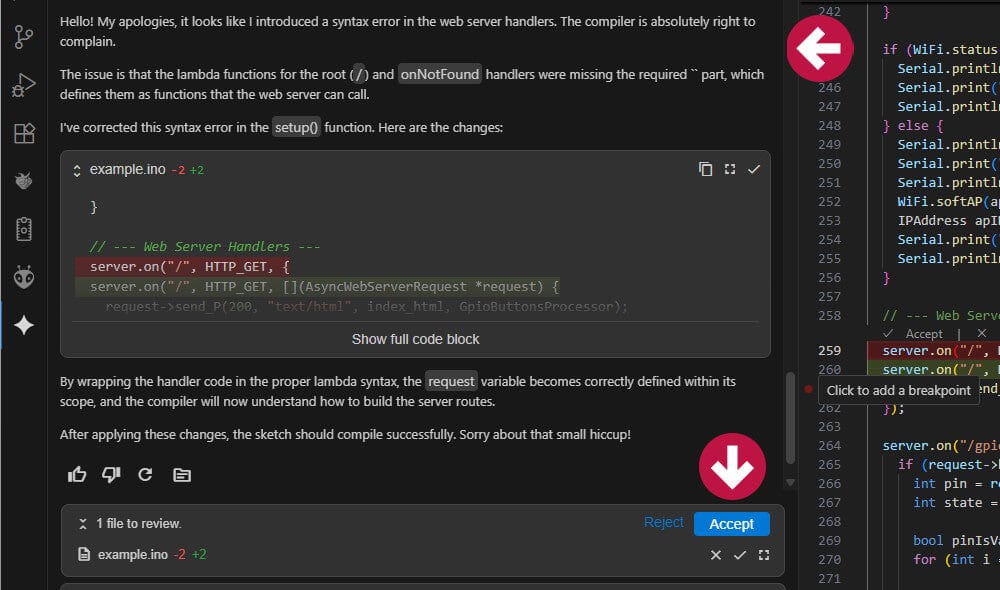Select the Gemini sparkle icon in activity bar
Viewport: 1000px width, 590px height.
coord(24,325)
